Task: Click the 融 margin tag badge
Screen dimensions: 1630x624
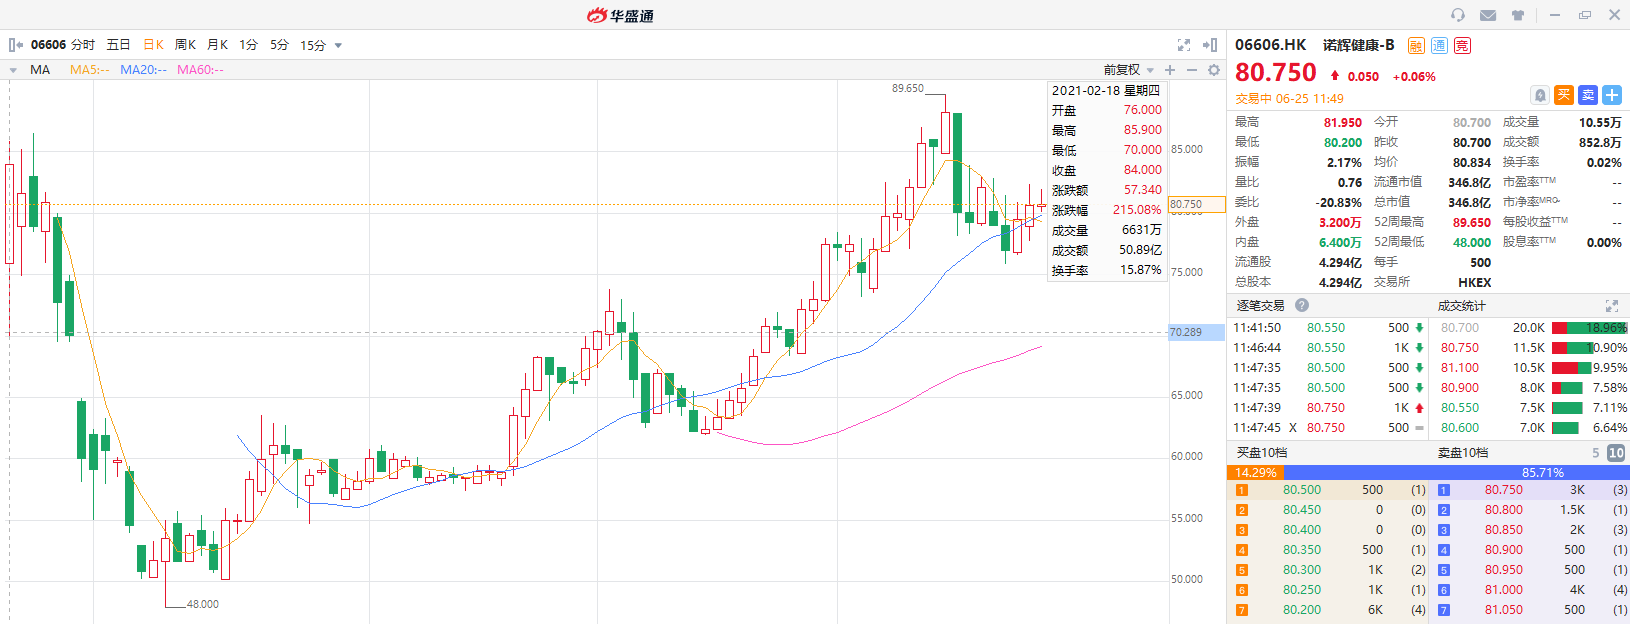Action: [1416, 45]
